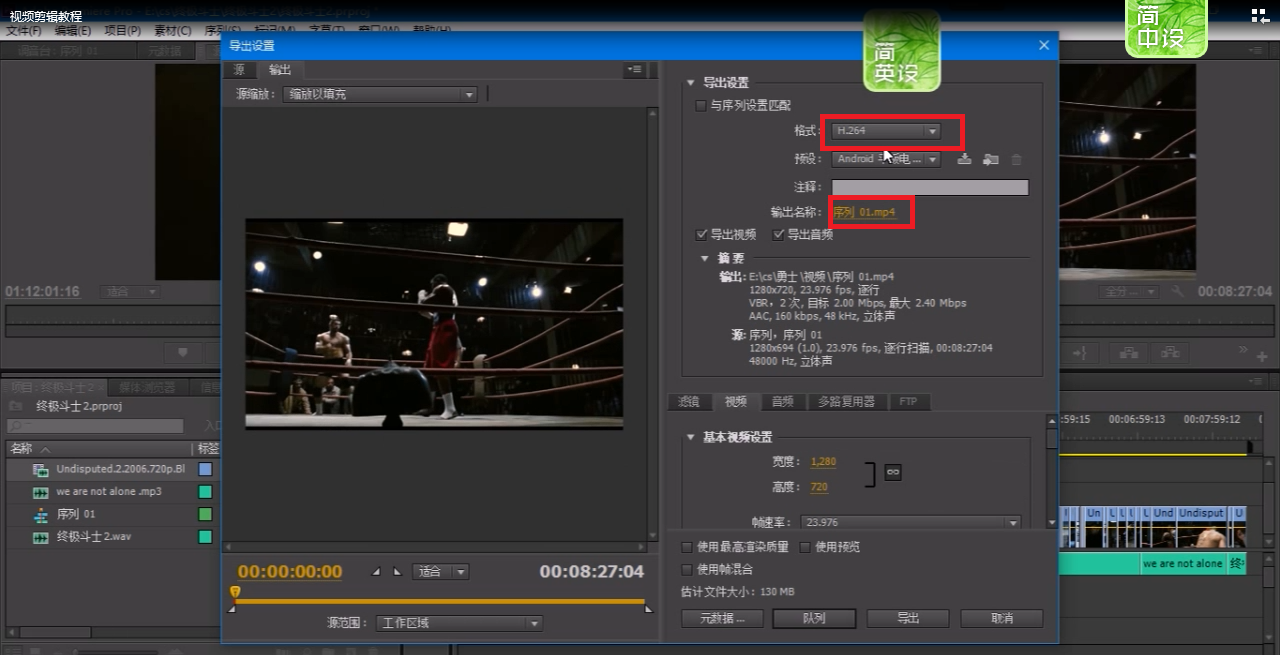Image resolution: width=1280 pixels, height=655 pixels.
Task: Open the 多路复用器 tab
Action: coord(846,402)
